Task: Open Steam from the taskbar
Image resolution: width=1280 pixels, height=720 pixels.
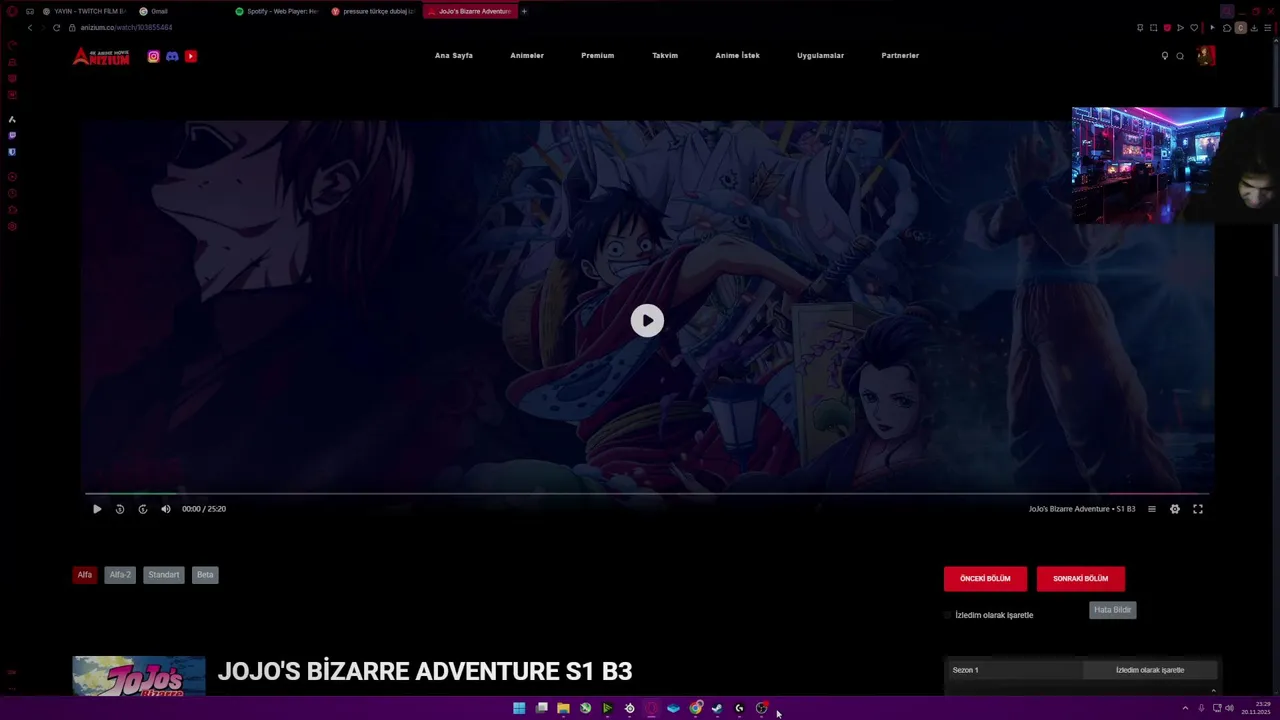Action: [x=717, y=708]
